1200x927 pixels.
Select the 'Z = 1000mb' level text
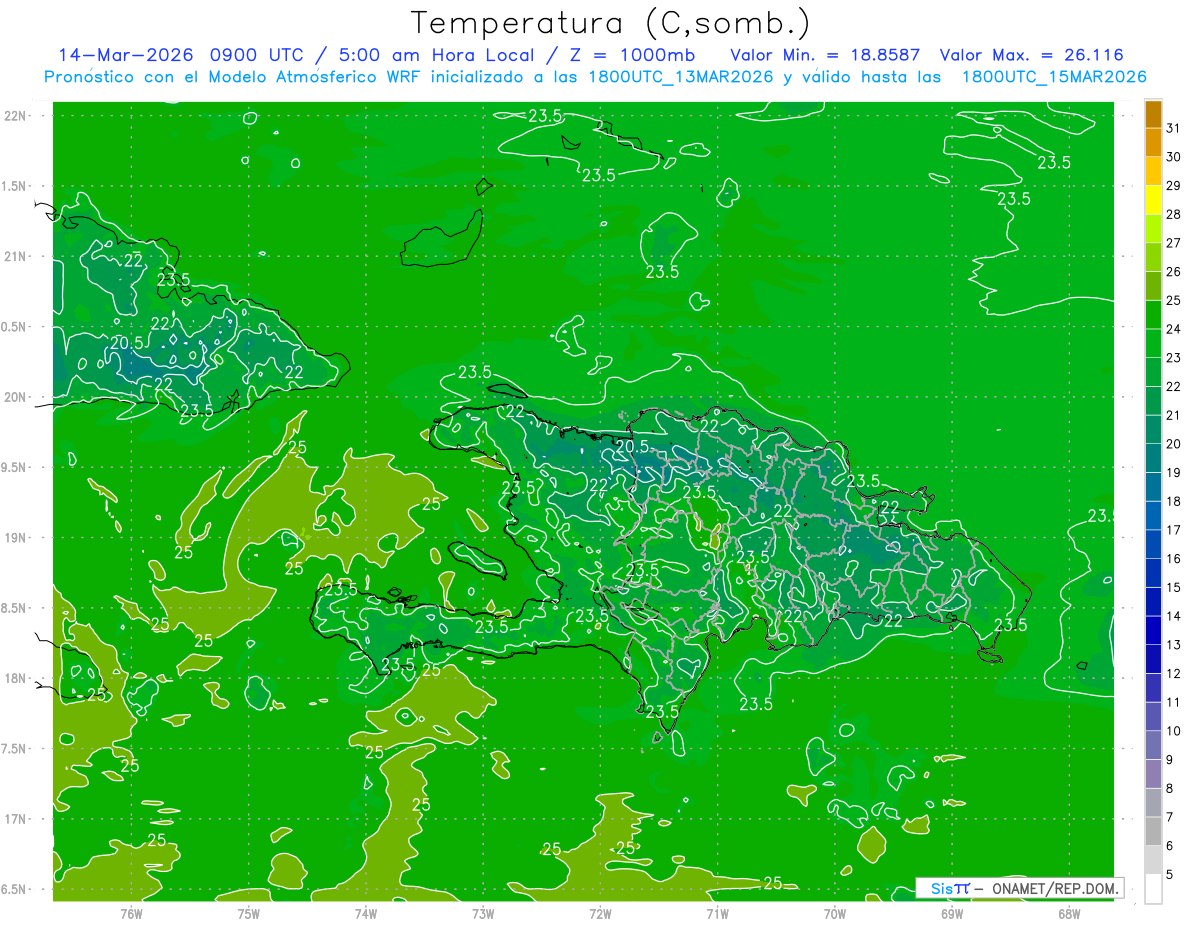click(635, 55)
